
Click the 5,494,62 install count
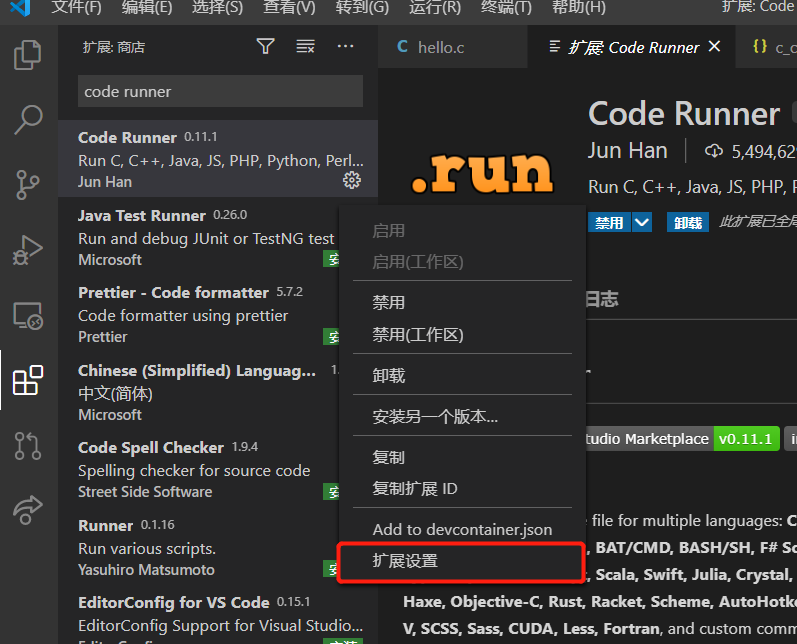pyautogui.click(x=751, y=151)
